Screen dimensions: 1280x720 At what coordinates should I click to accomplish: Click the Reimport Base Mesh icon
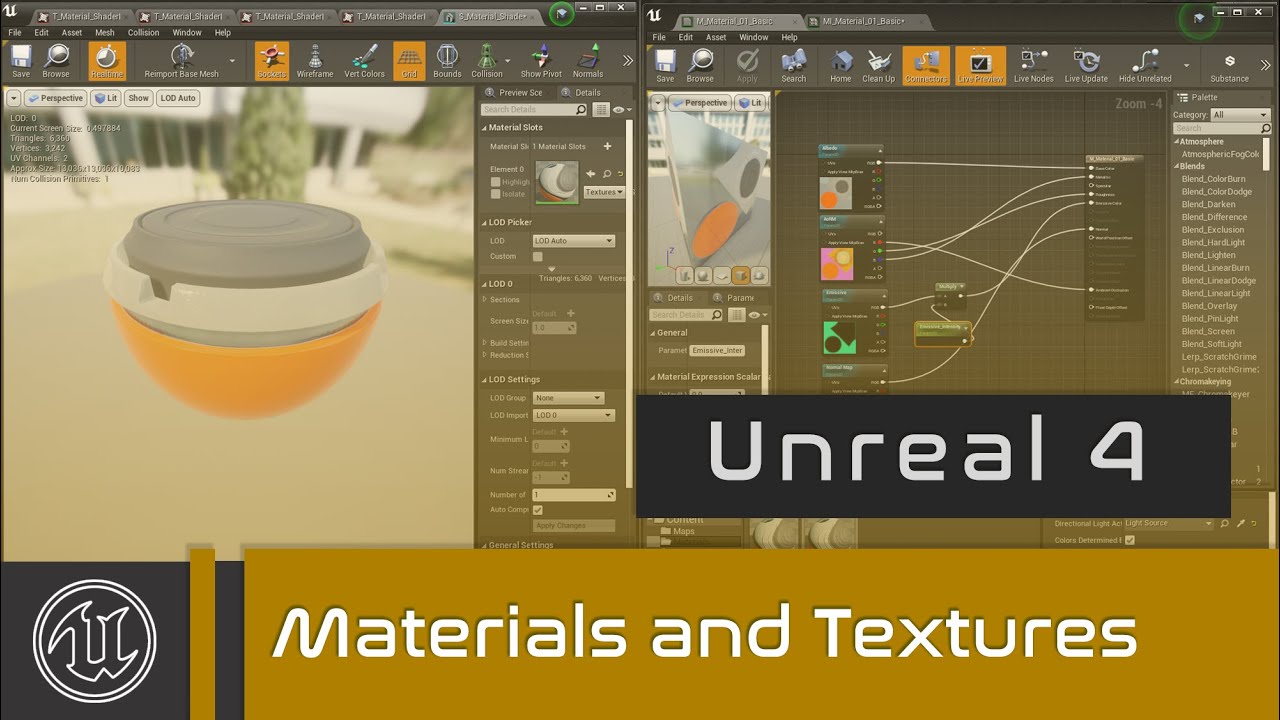click(x=182, y=57)
